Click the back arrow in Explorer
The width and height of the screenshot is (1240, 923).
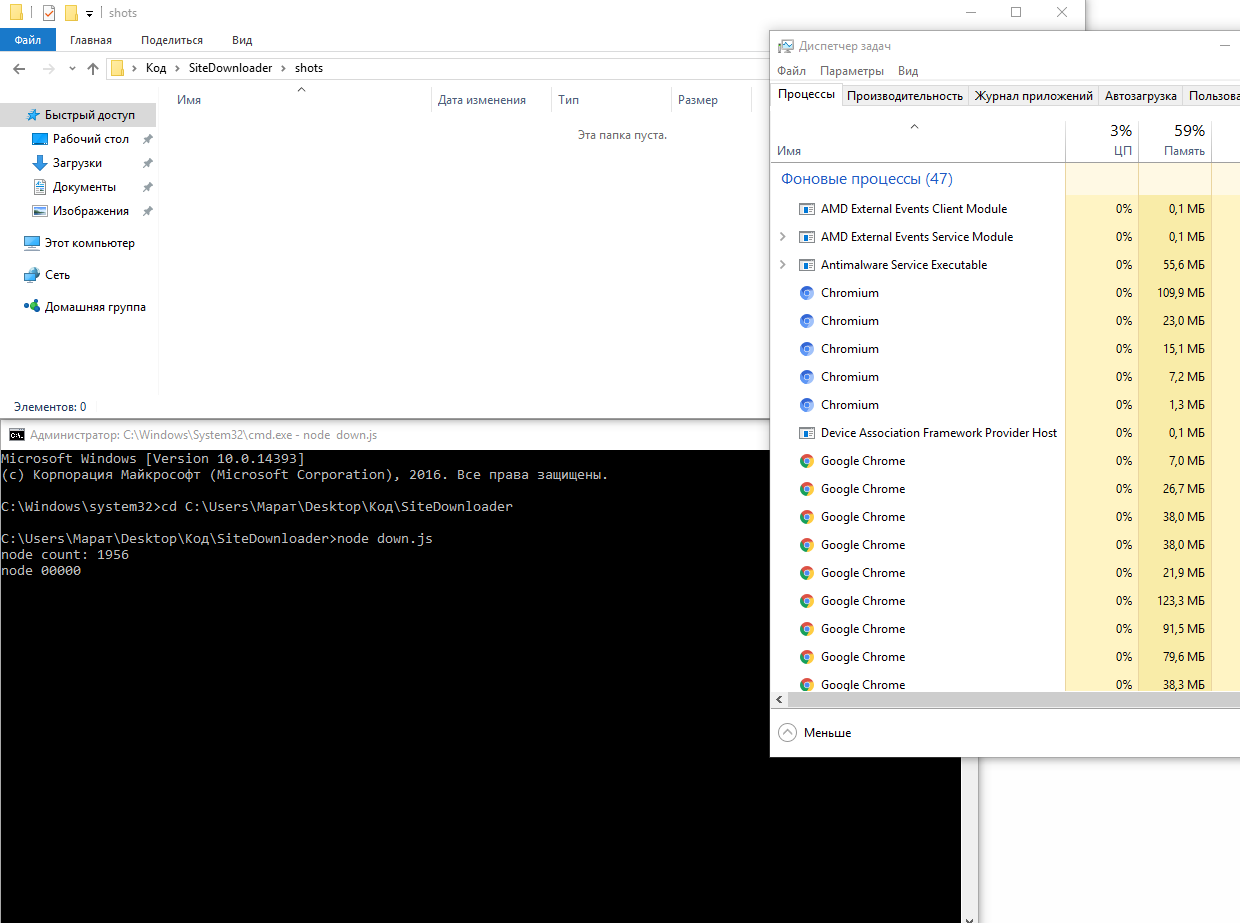tap(19, 68)
